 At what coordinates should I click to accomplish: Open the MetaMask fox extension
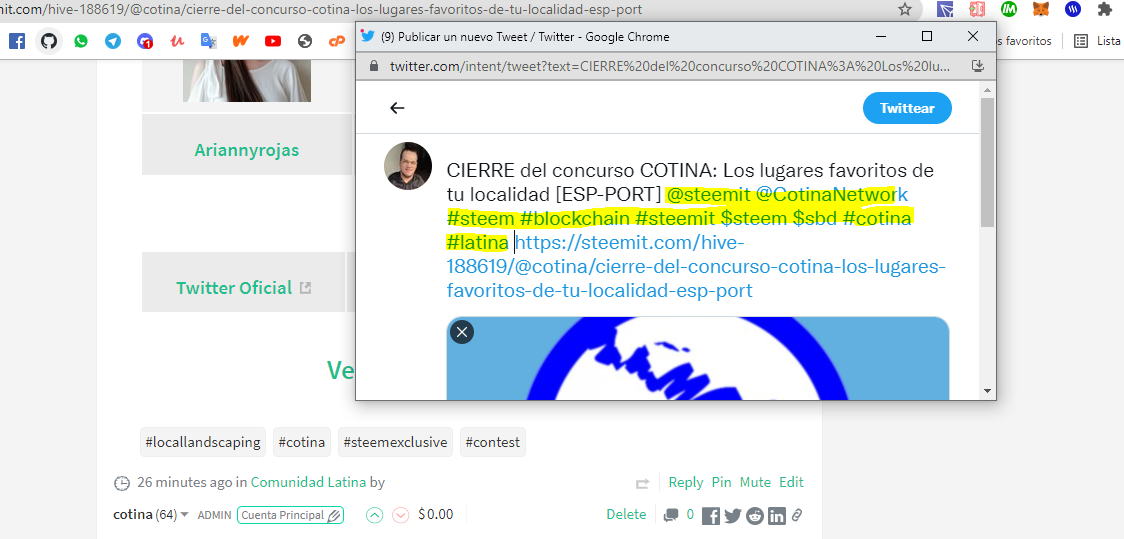(1041, 9)
